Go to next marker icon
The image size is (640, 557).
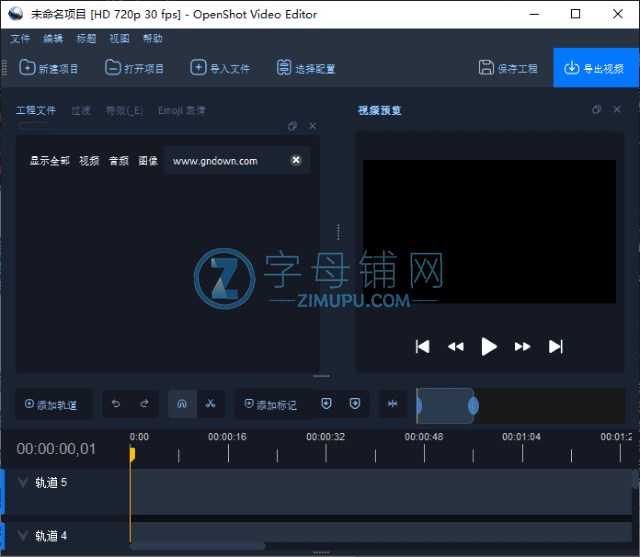(355, 404)
